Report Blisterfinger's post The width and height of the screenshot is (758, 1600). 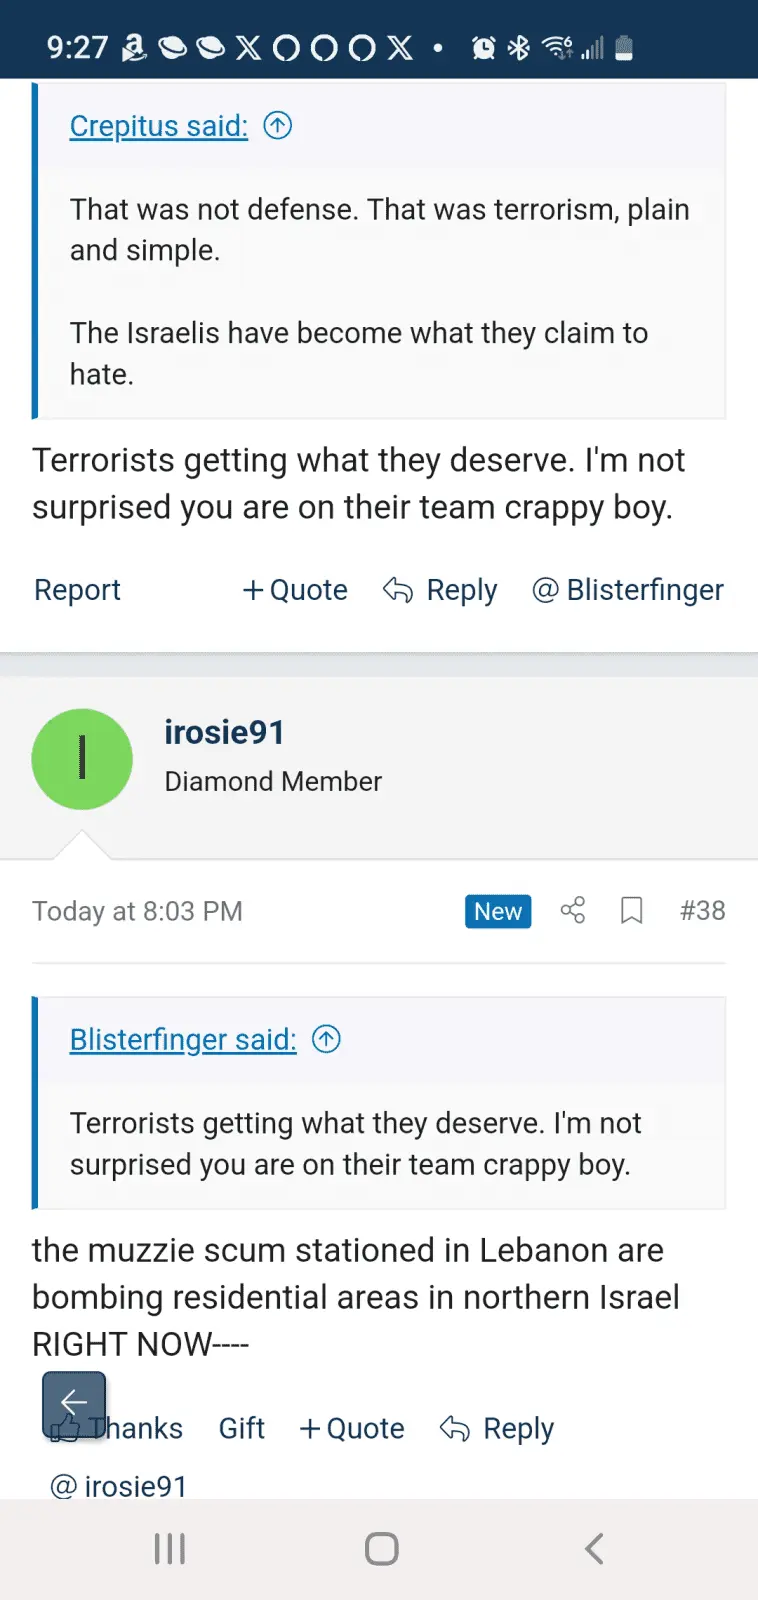77,590
